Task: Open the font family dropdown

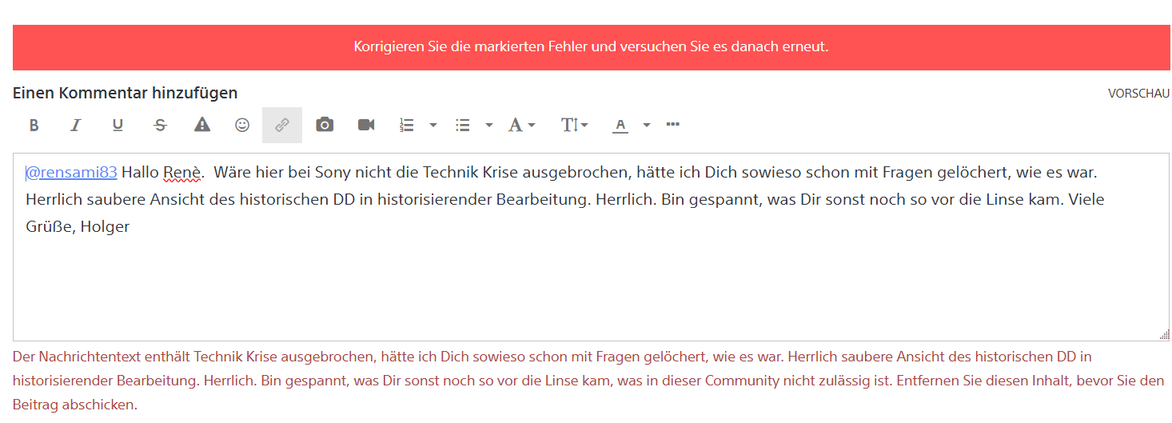Action: pyautogui.click(x=521, y=125)
